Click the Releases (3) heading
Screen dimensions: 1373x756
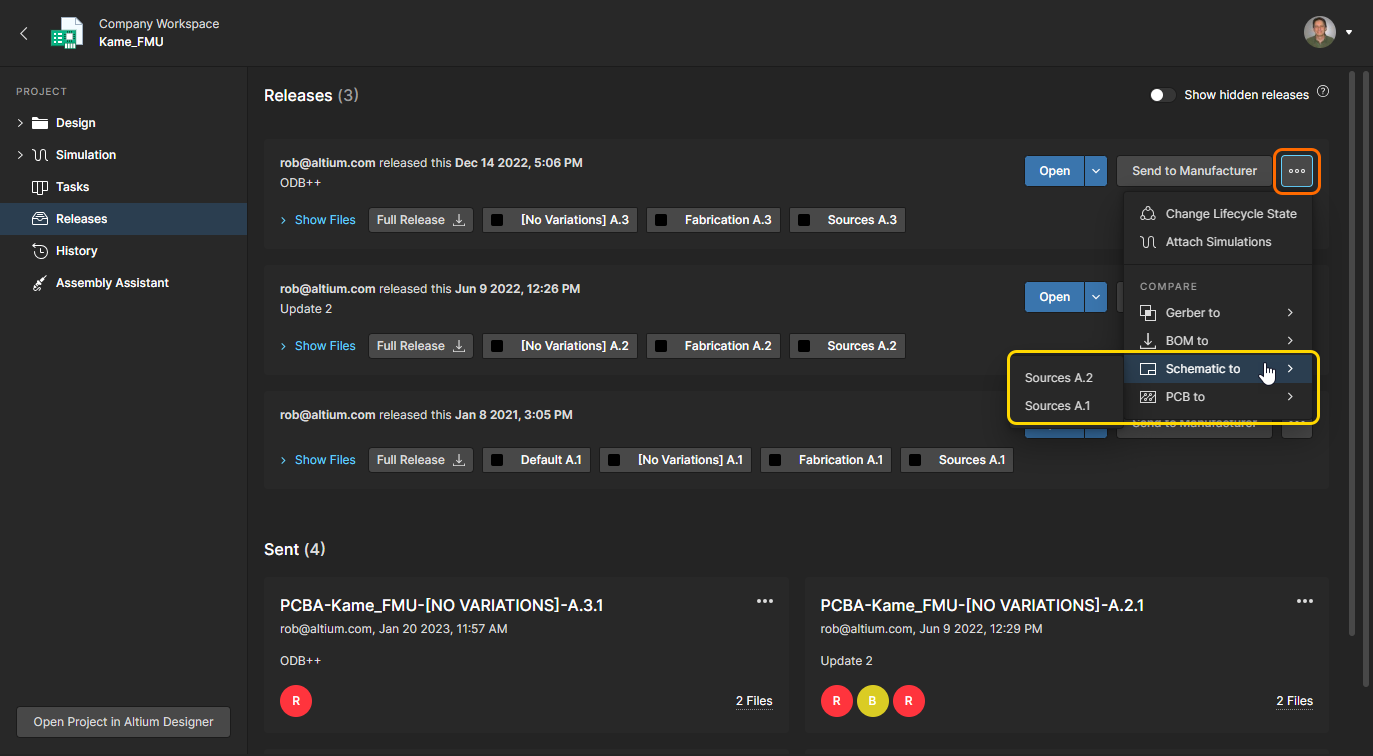311,96
